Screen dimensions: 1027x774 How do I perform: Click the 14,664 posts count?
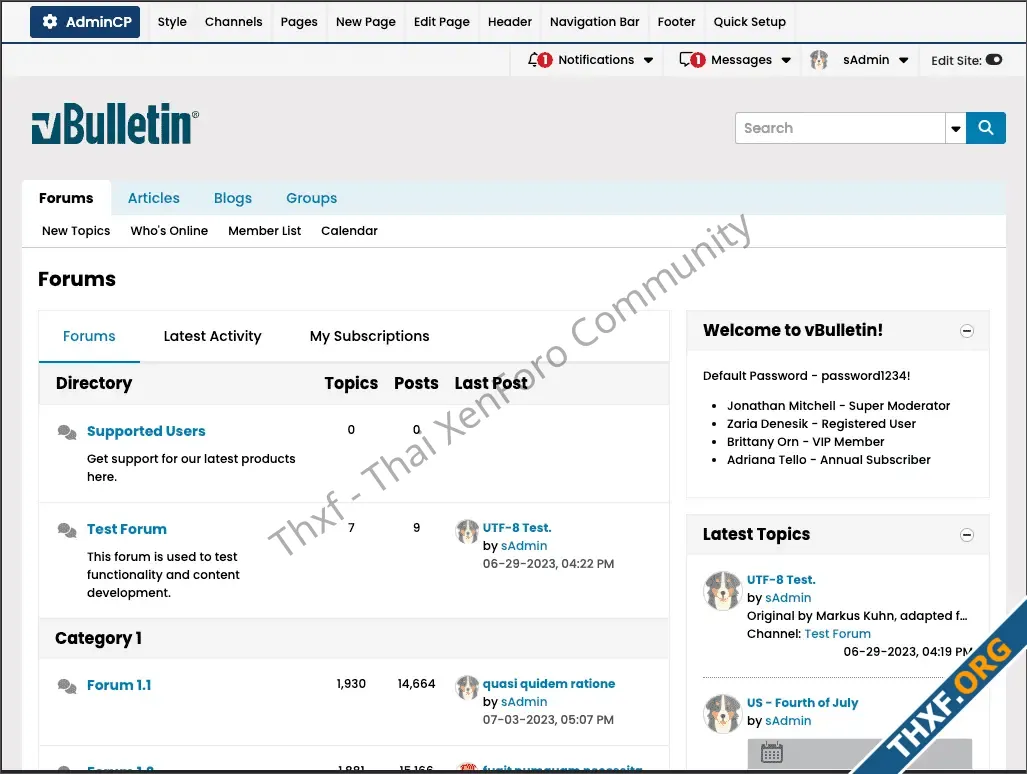416,684
